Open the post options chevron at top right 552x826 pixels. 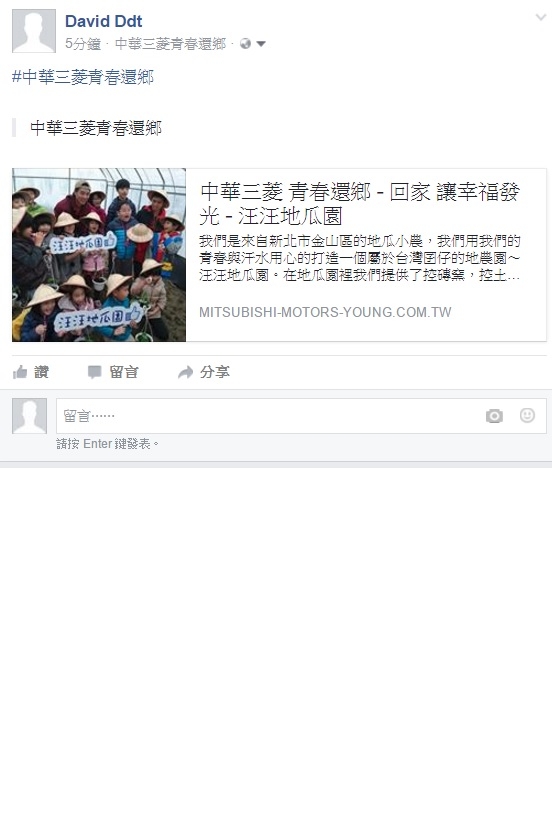(x=540, y=17)
